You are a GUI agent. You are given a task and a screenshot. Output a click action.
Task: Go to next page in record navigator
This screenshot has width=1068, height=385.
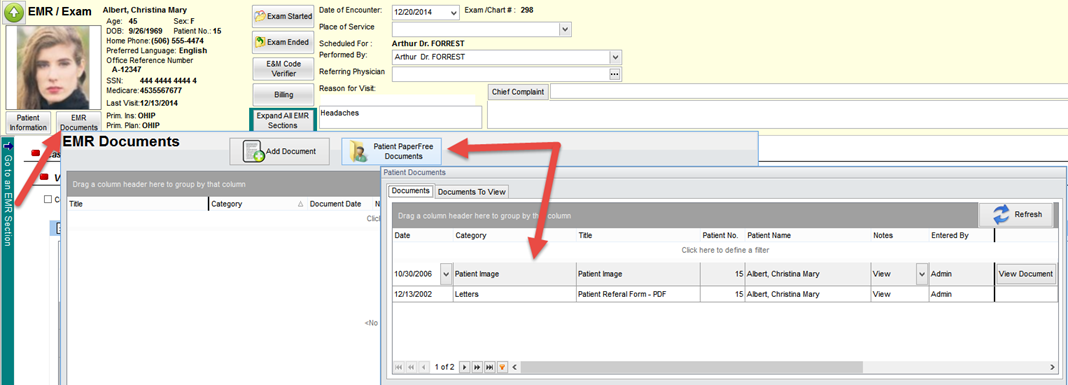point(477,367)
